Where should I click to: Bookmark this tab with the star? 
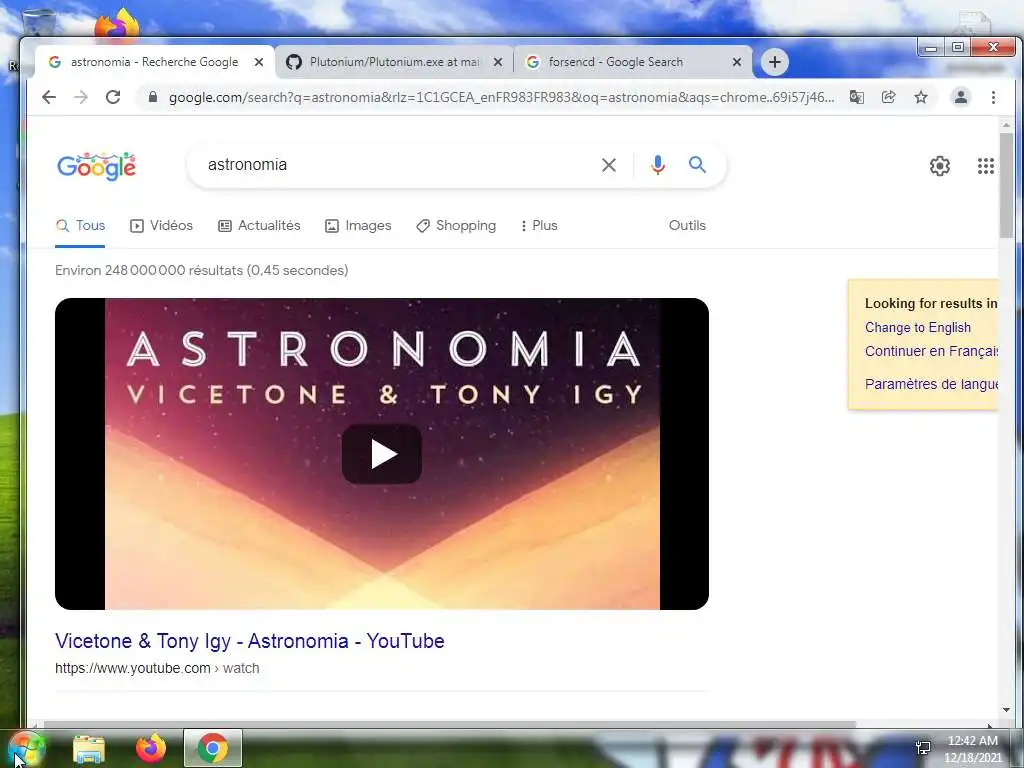[921, 97]
